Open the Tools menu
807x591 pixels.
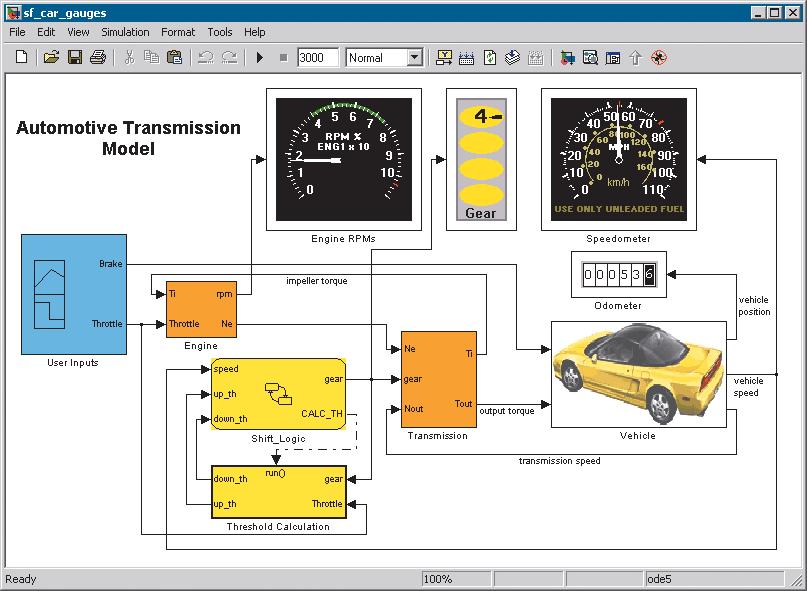tap(220, 32)
